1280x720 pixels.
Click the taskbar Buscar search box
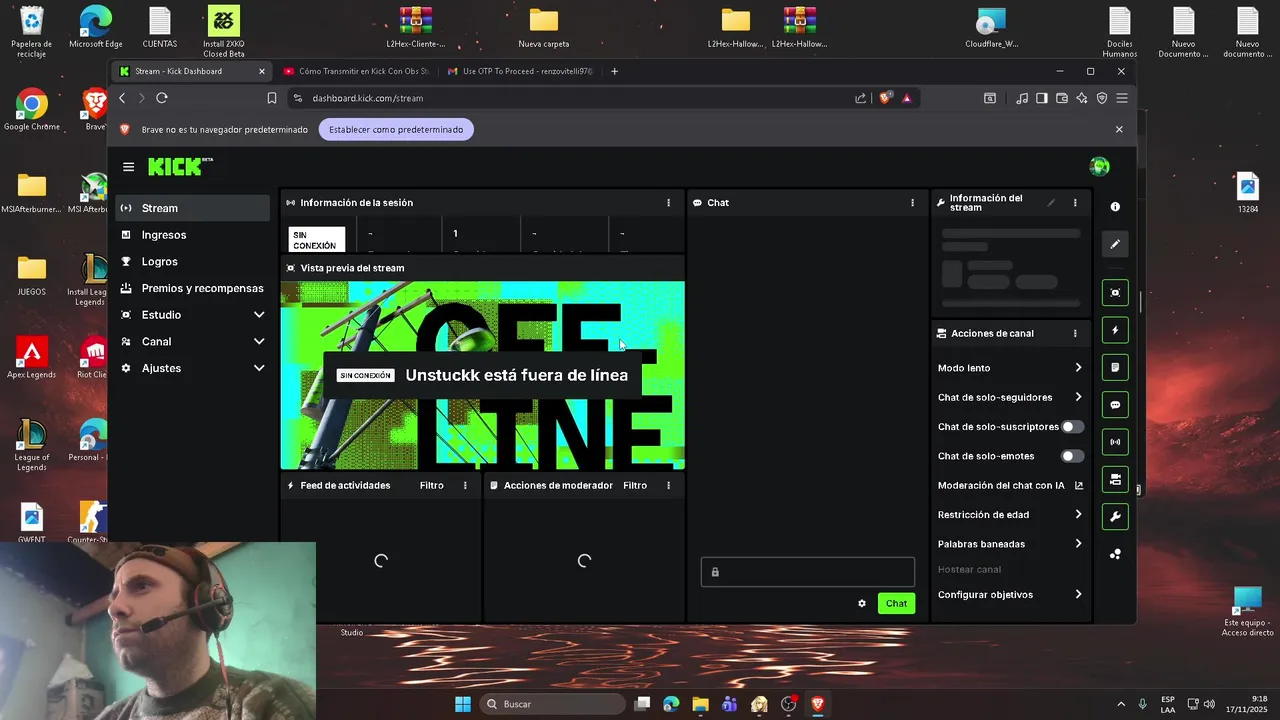[552, 704]
